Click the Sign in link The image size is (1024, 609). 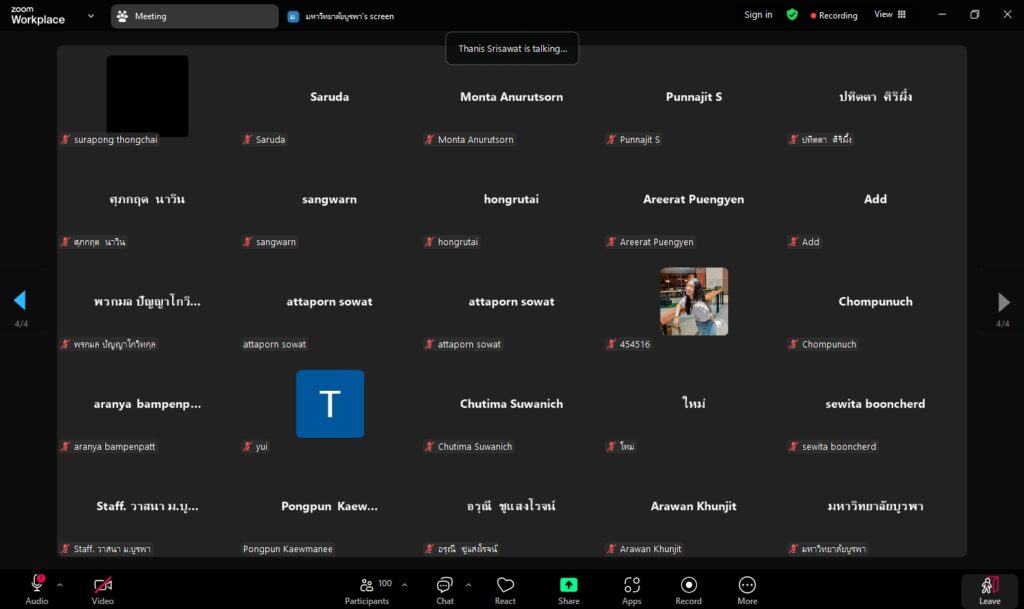coord(758,15)
